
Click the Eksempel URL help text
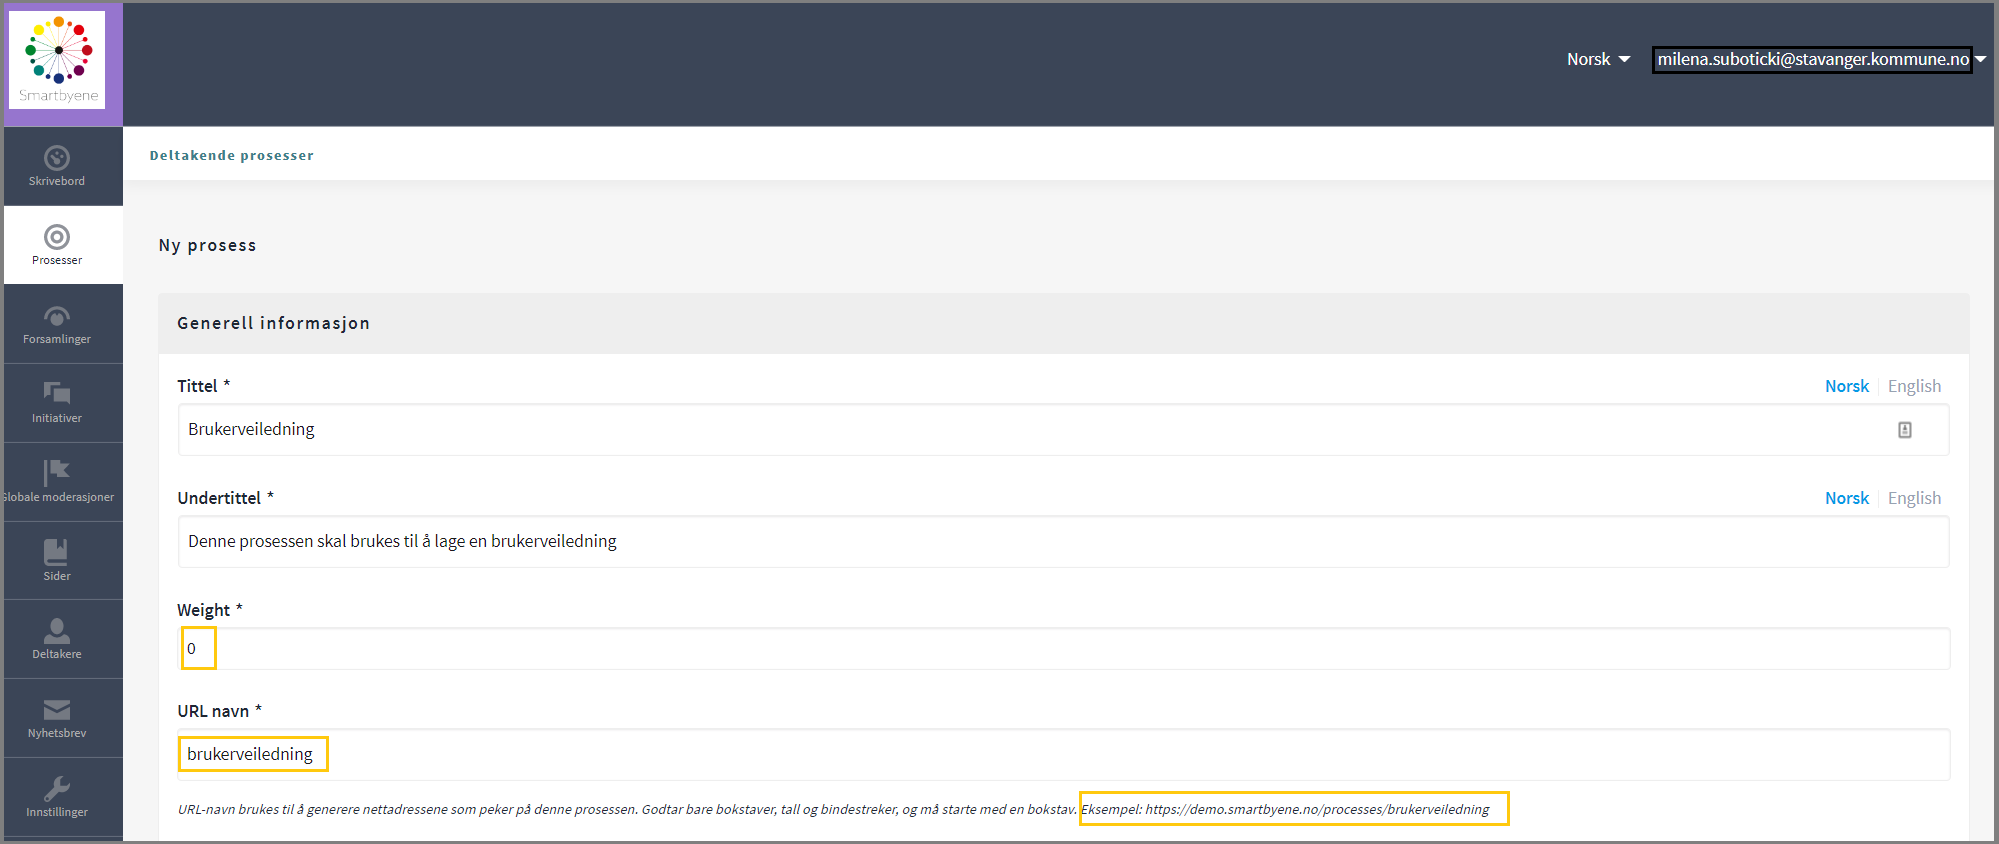(1286, 809)
